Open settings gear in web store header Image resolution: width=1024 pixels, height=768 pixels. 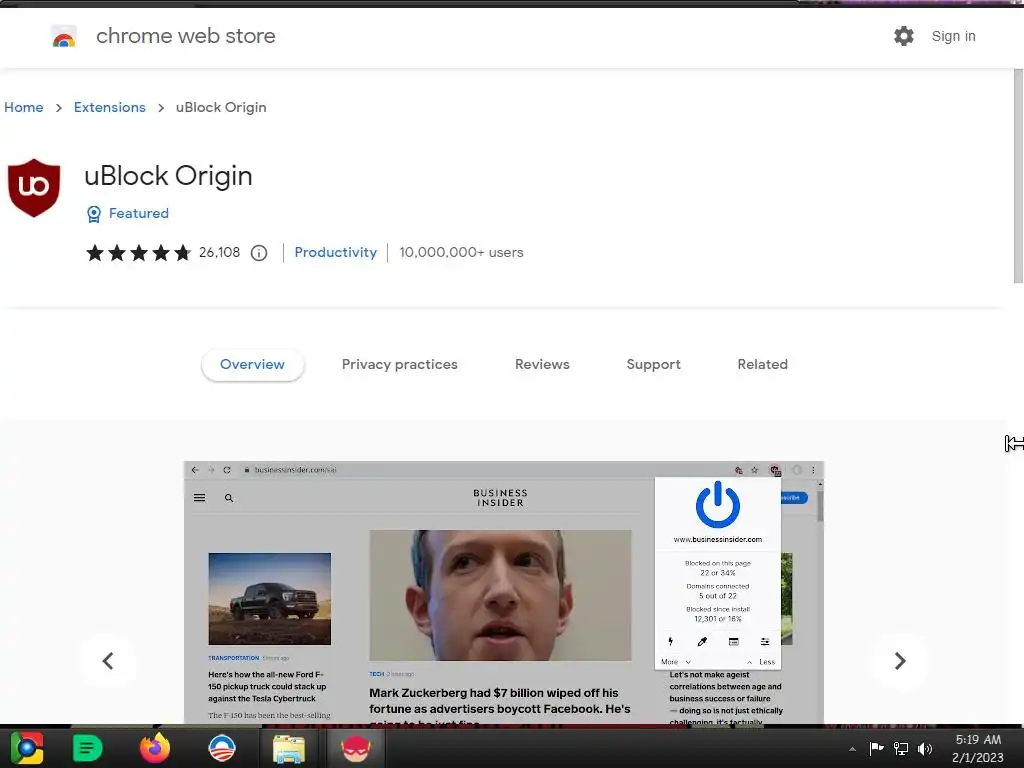904,36
